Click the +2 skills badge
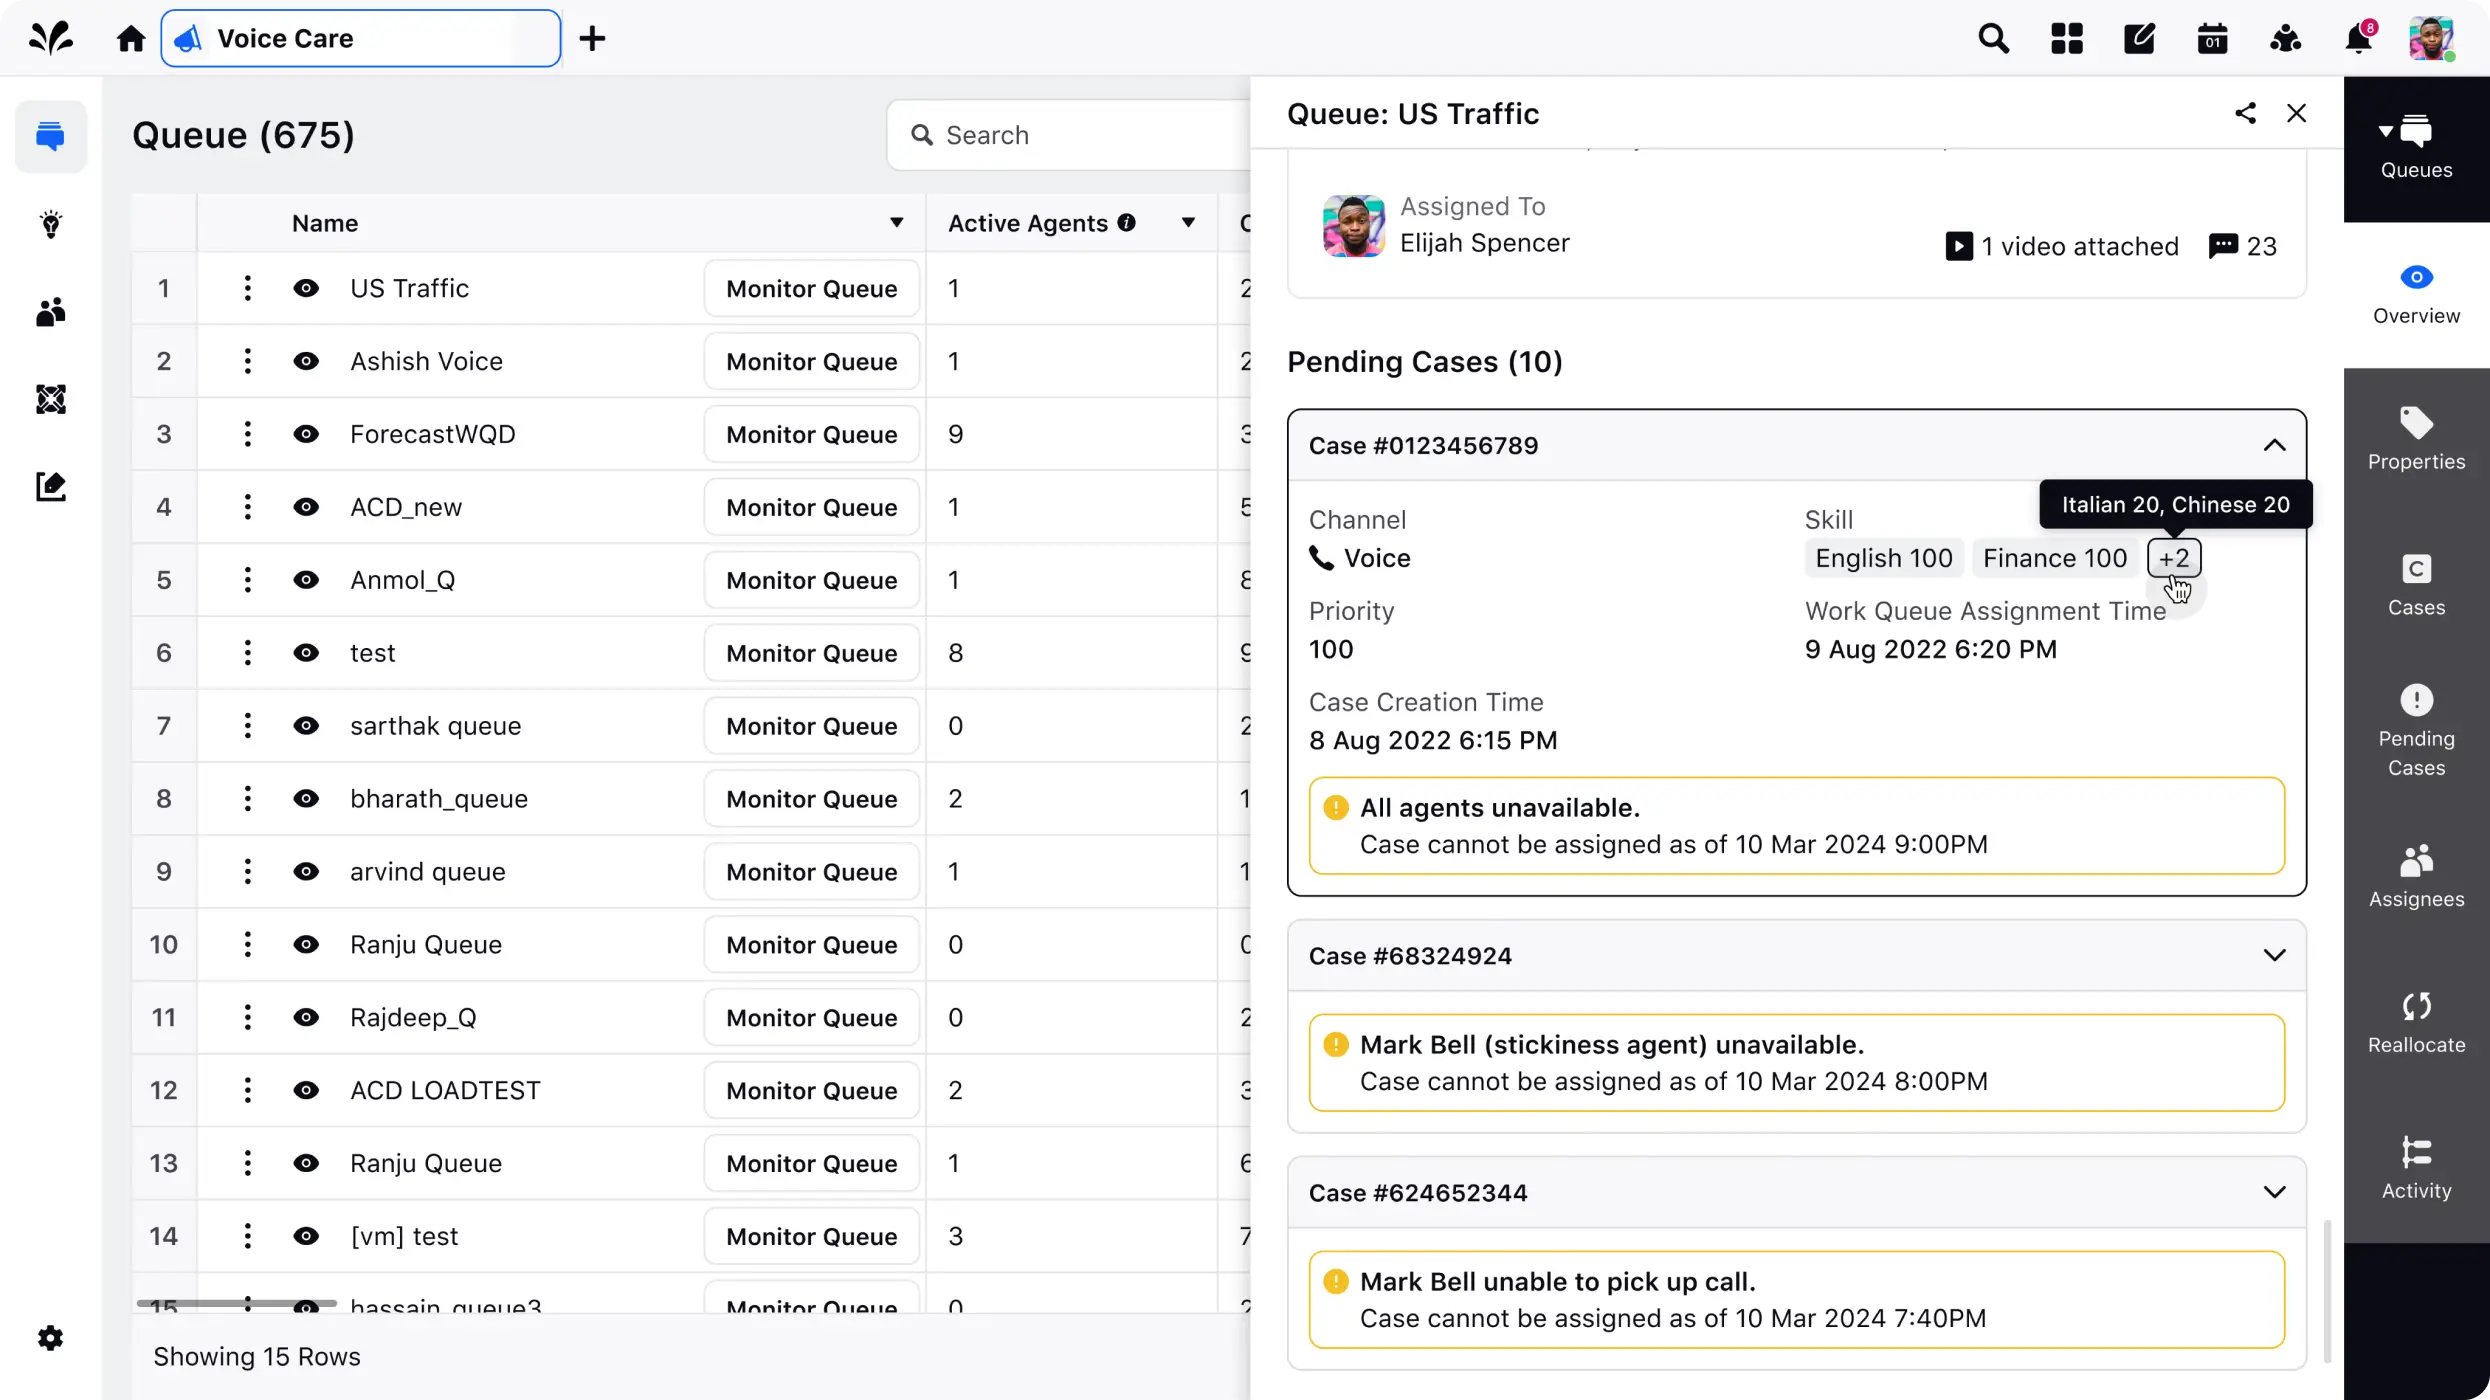The image size is (2490, 1400). coord(2173,558)
